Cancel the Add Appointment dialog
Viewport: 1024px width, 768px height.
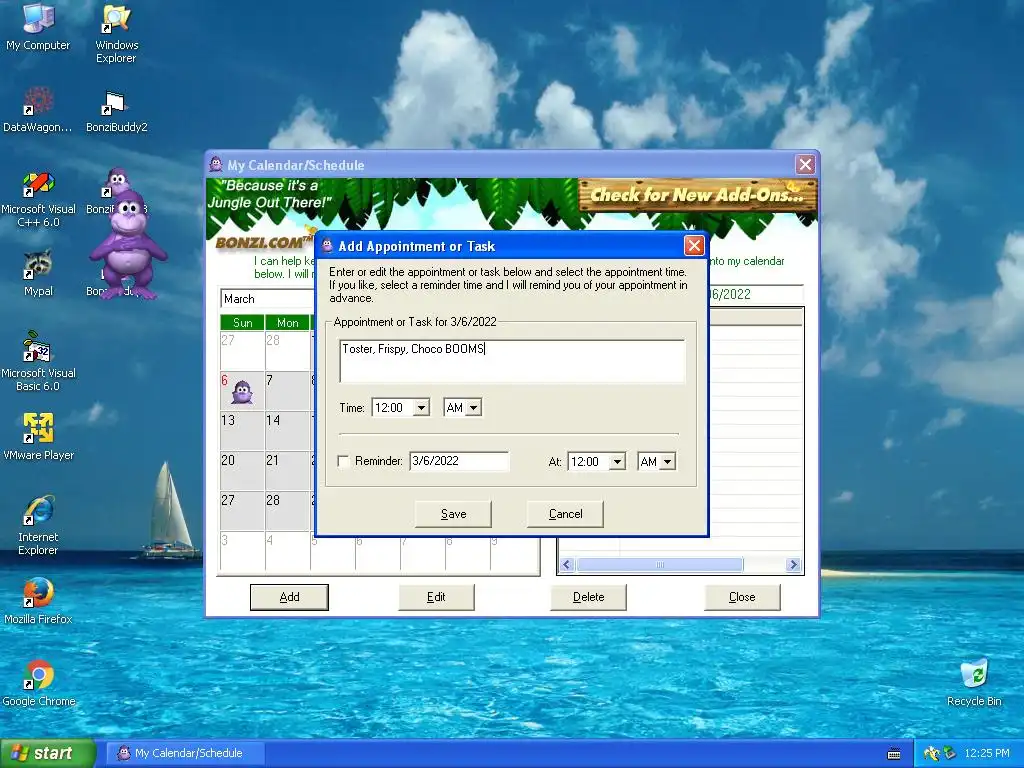(565, 514)
